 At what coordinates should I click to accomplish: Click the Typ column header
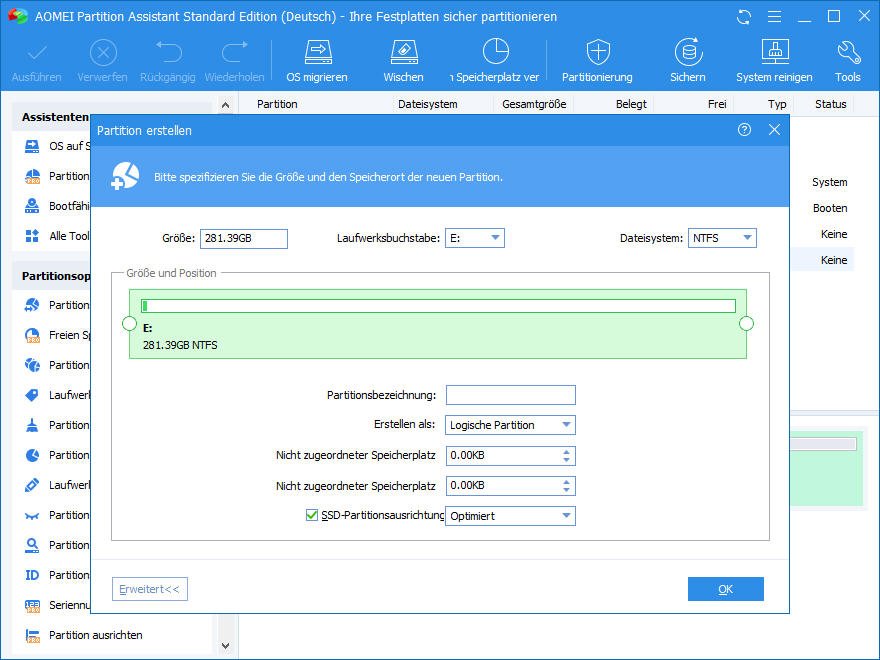point(777,104)
